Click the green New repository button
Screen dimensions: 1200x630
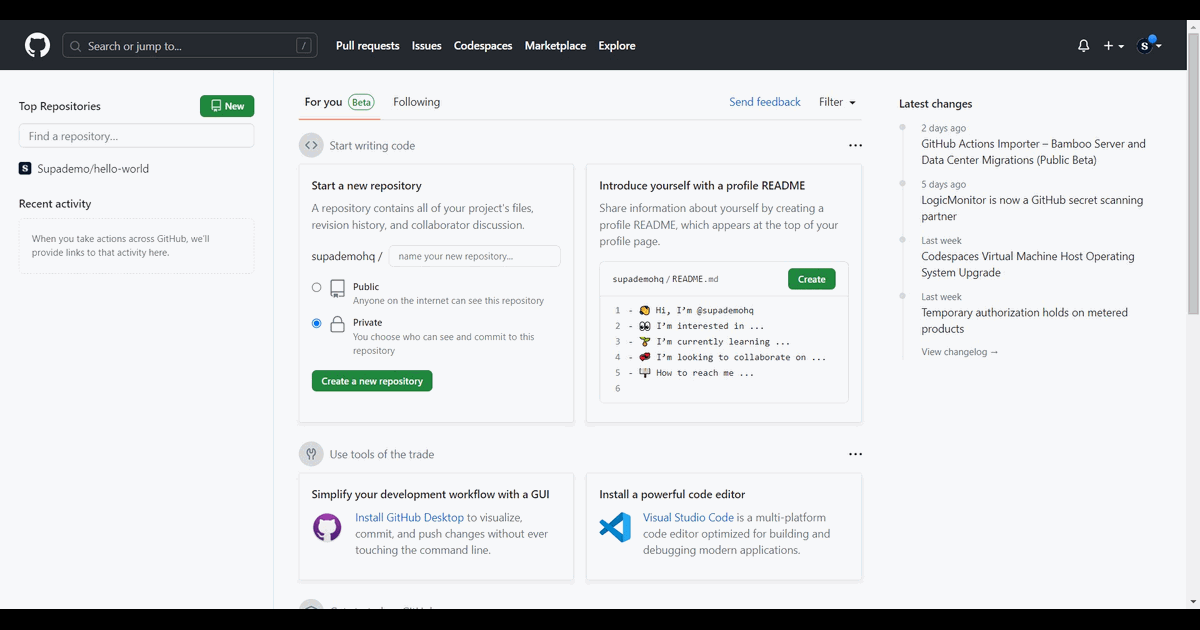click(227, 106)
